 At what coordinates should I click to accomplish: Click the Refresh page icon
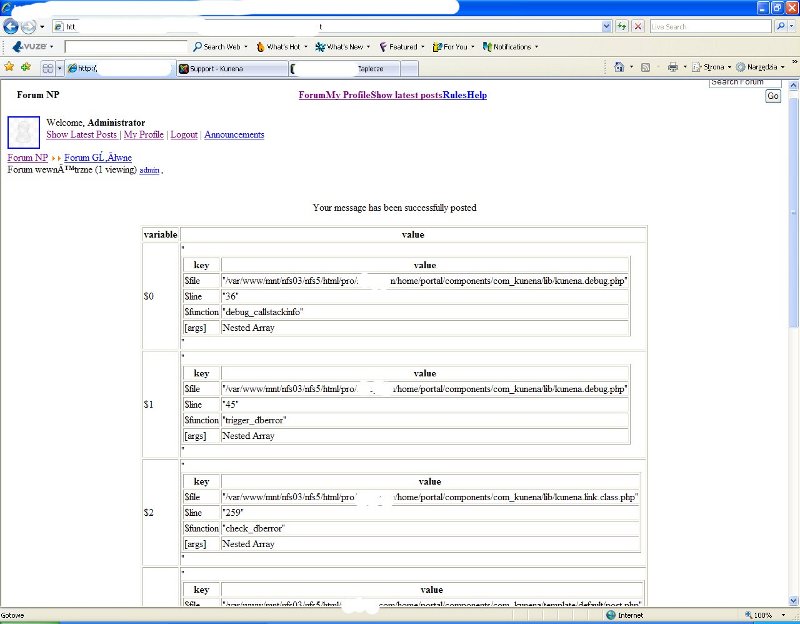tap(622, 26)
